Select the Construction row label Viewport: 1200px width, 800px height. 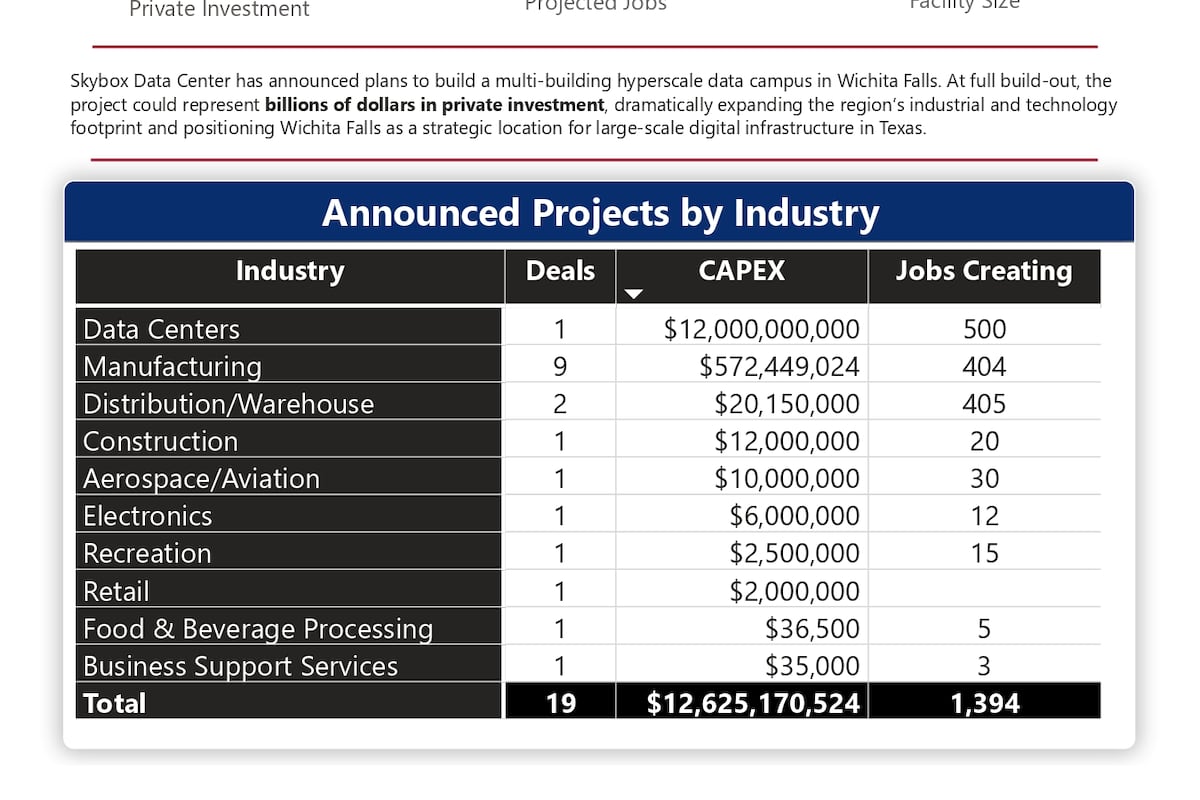160,441
